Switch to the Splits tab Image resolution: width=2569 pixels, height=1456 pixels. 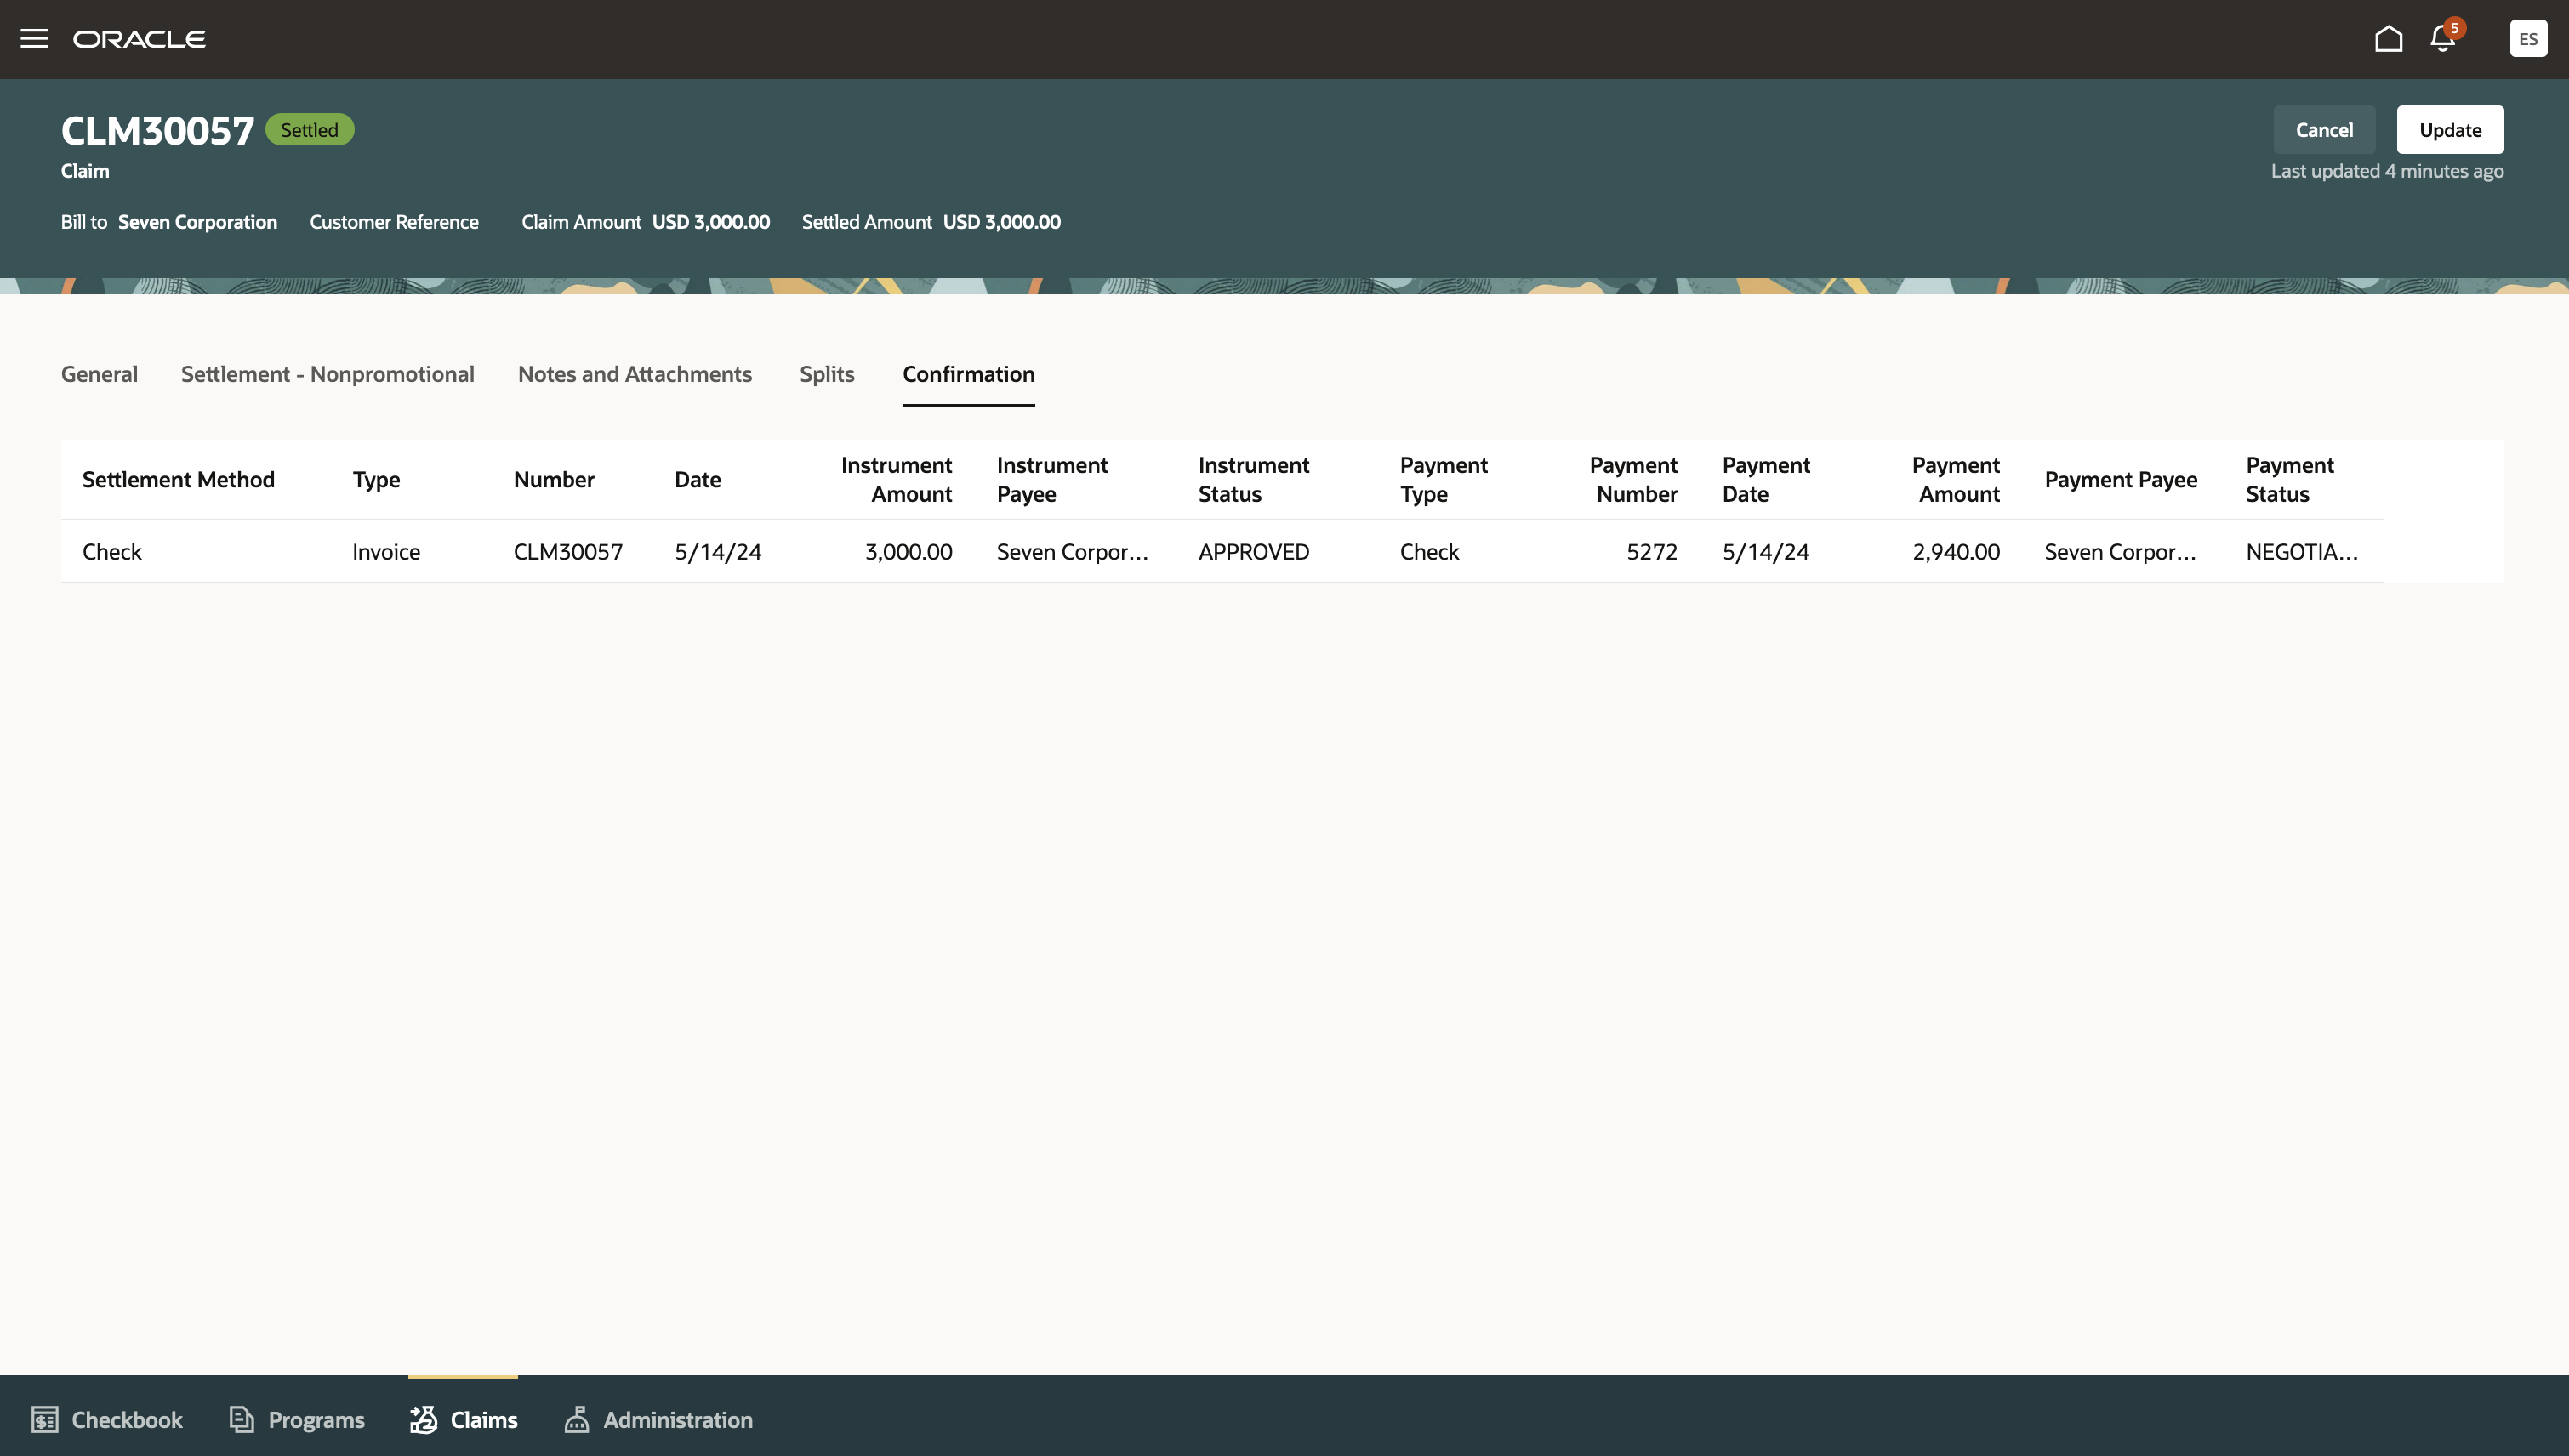tap(826, 374)
